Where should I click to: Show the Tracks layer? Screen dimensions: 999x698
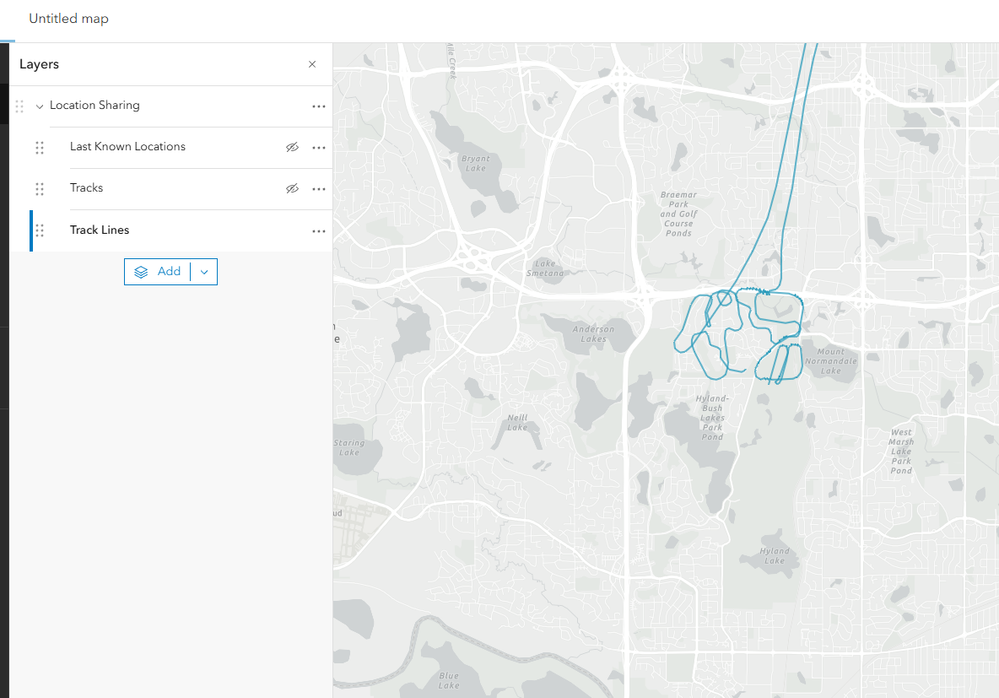[x=292, y=188]
